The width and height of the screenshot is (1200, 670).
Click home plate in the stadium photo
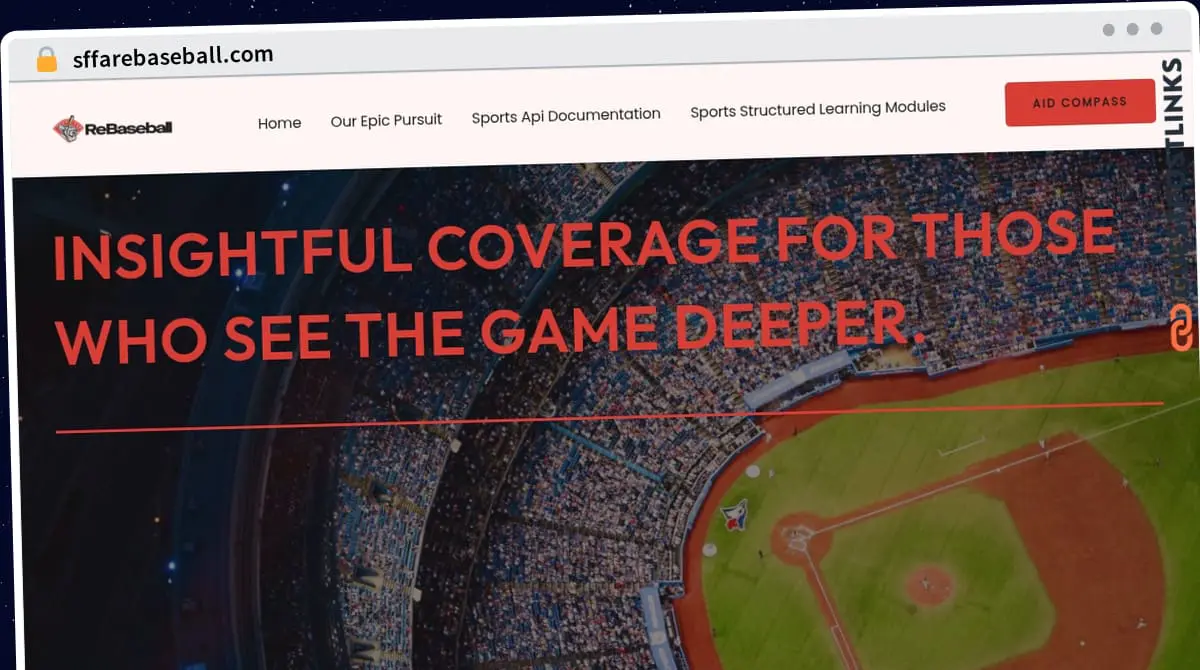797,537
